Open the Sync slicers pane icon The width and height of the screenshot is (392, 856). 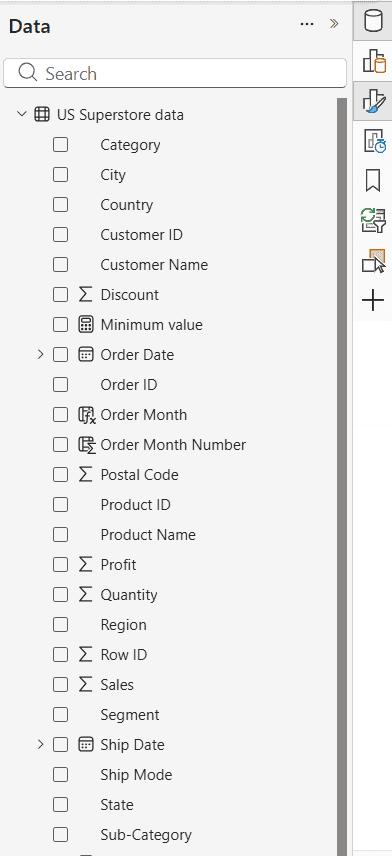(373, 221)
